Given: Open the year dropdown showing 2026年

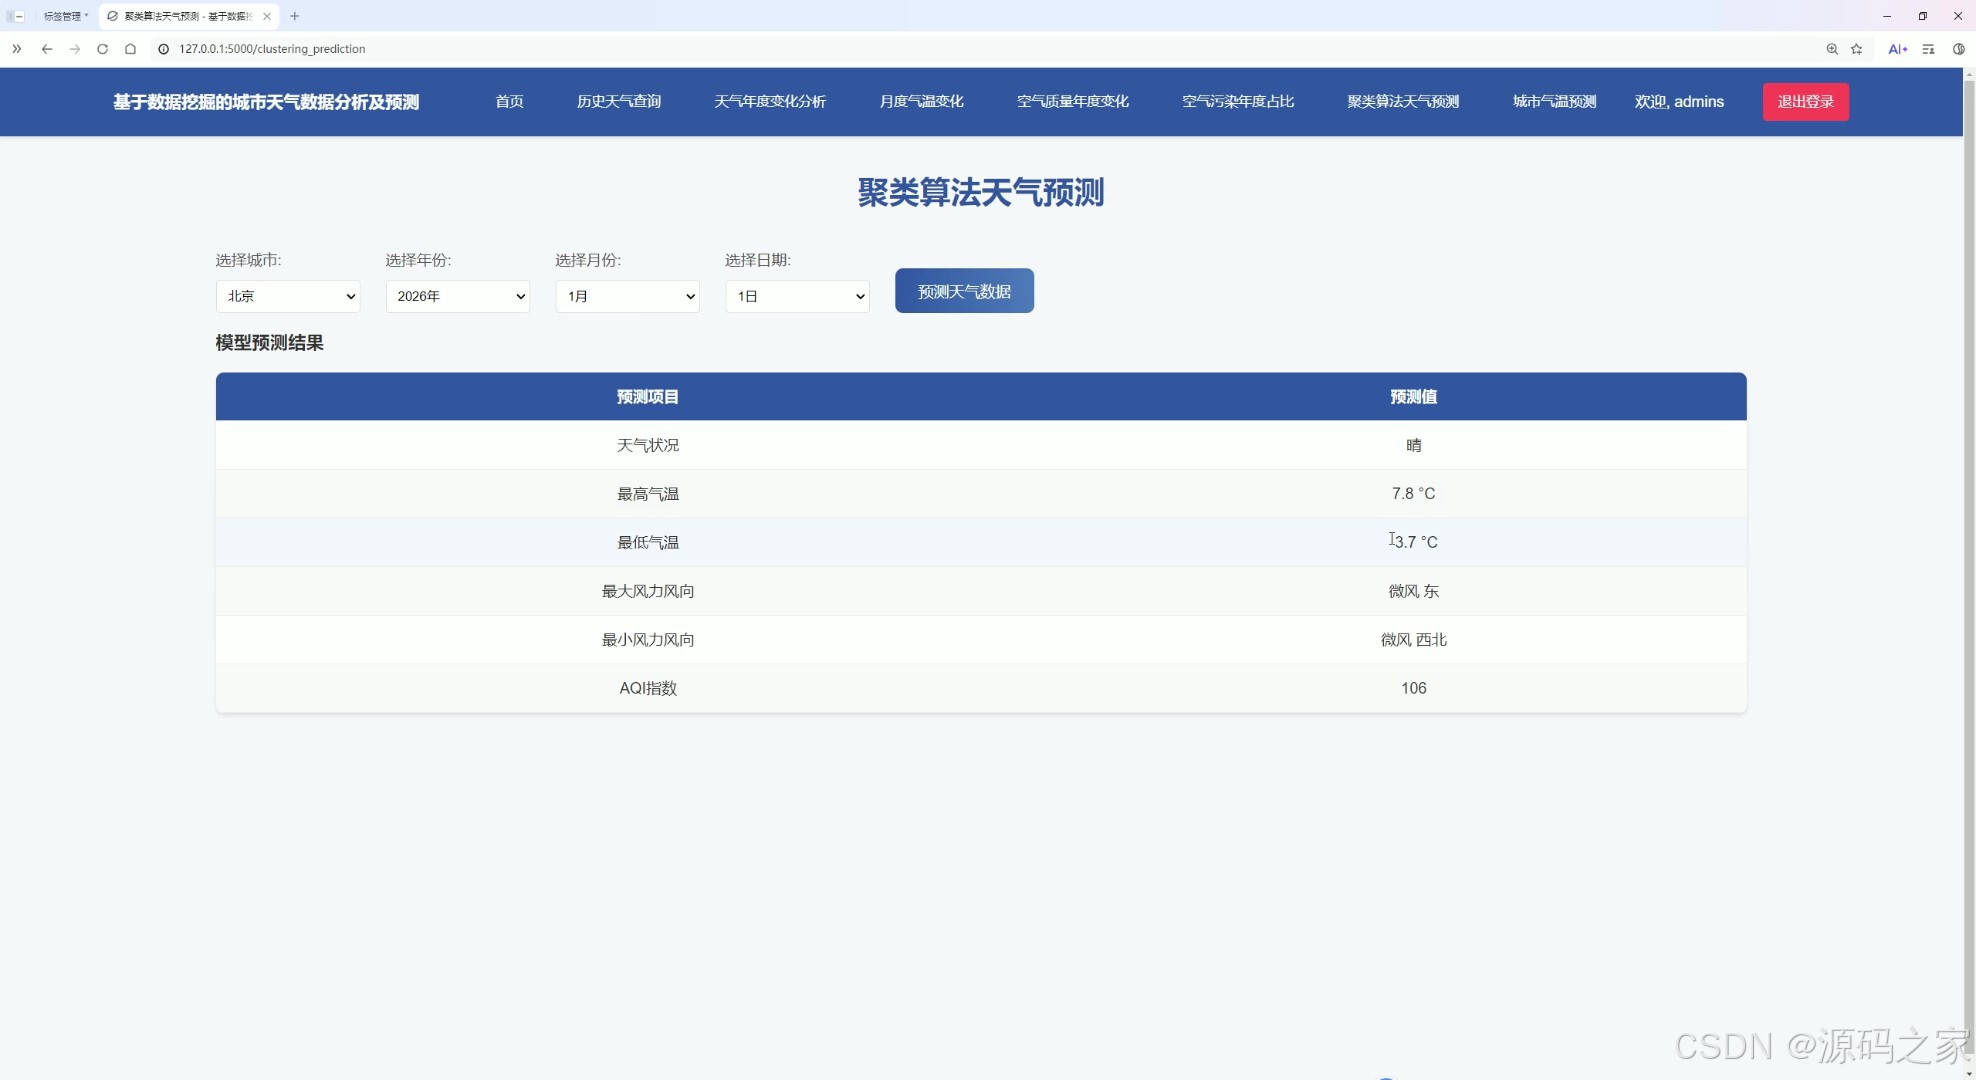Looking at the screenshot, I should 458,296.
